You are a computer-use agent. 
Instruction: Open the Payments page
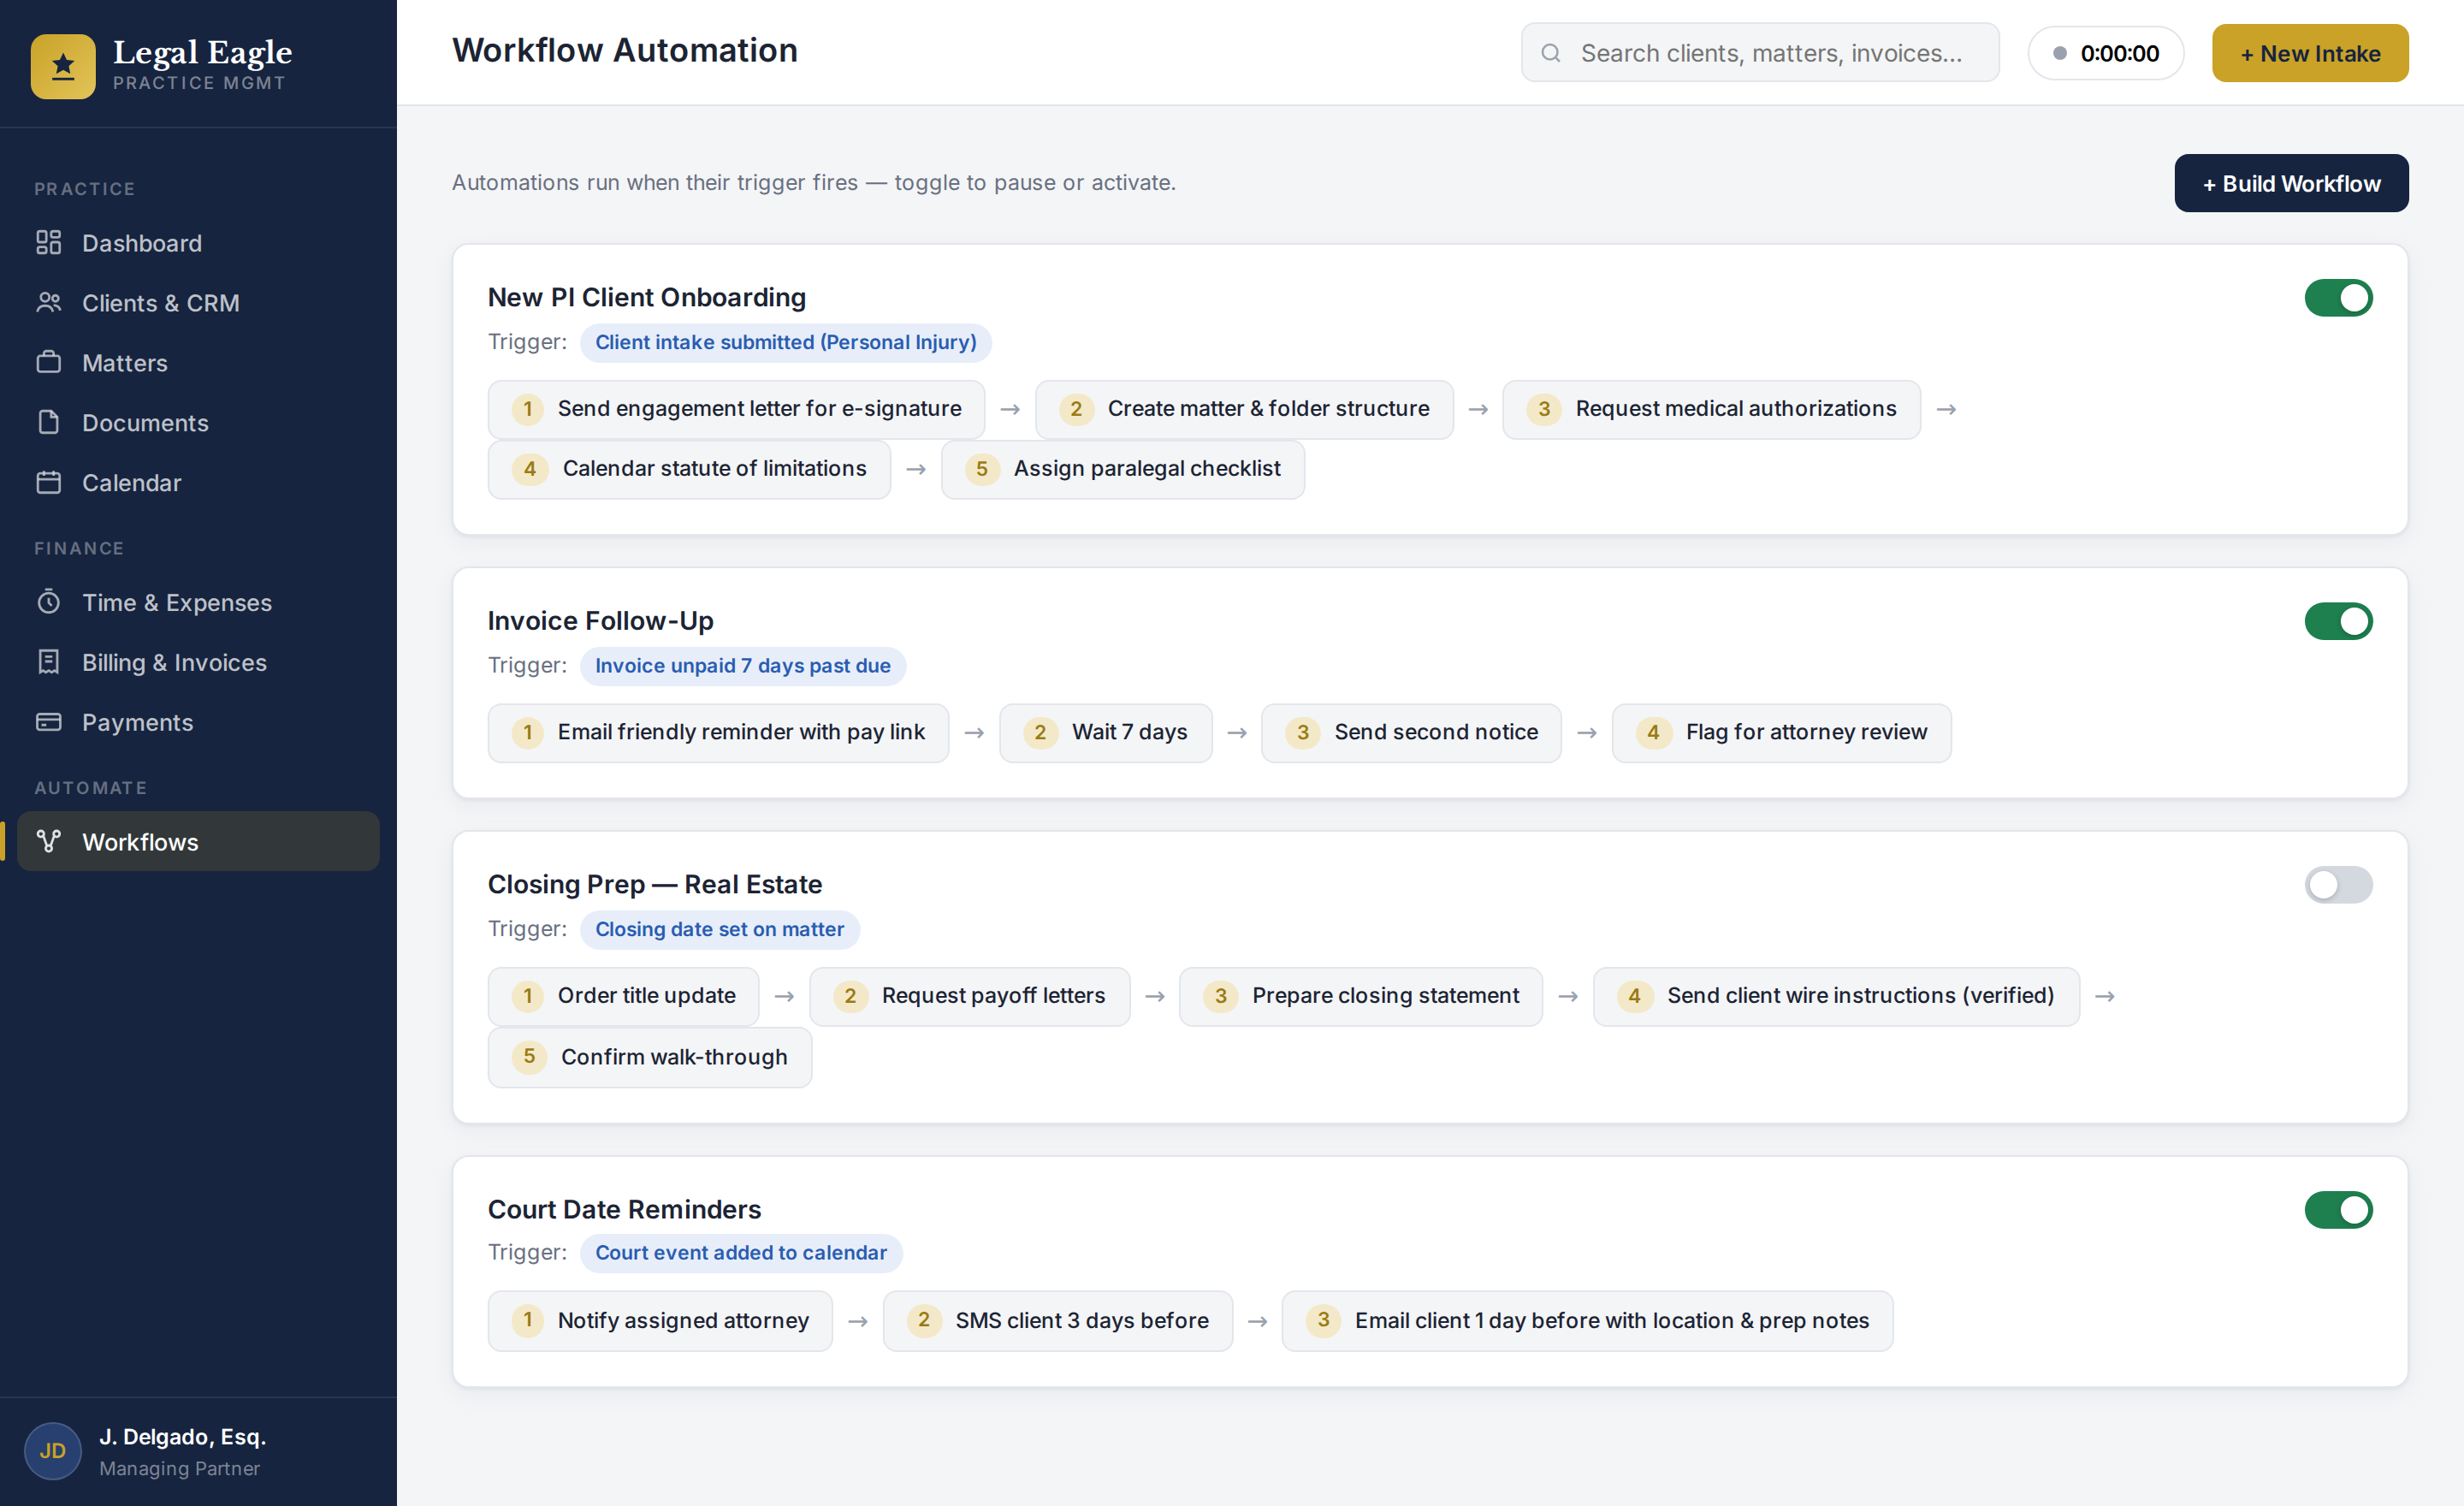pos(198,723)
